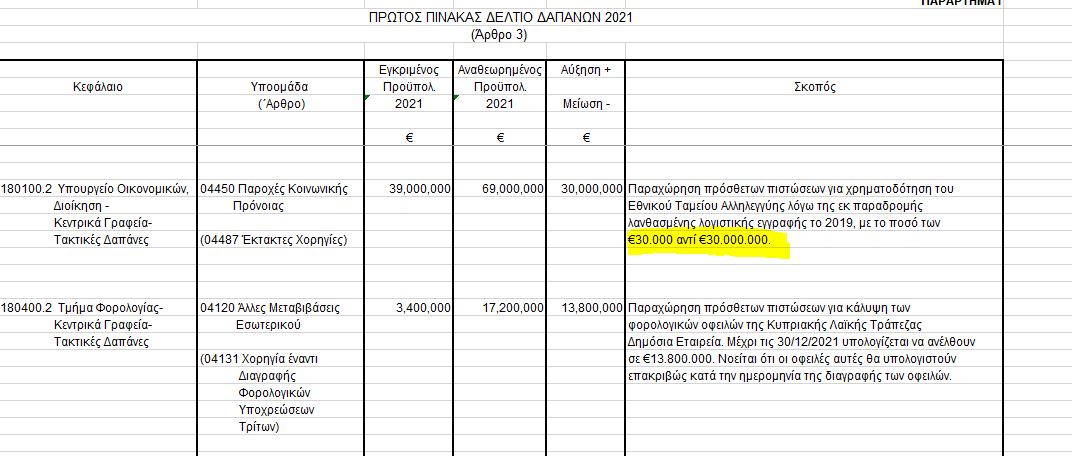Select the title cell ΠΡΩΤΟΣ ΠΙΝΑΚΑΣ ΔΕΛΤΙΟ ΔΑΠΑΝΩΝ 2021
The image size is (1072, 456).
pyautogui.click(x=500, y=17)
